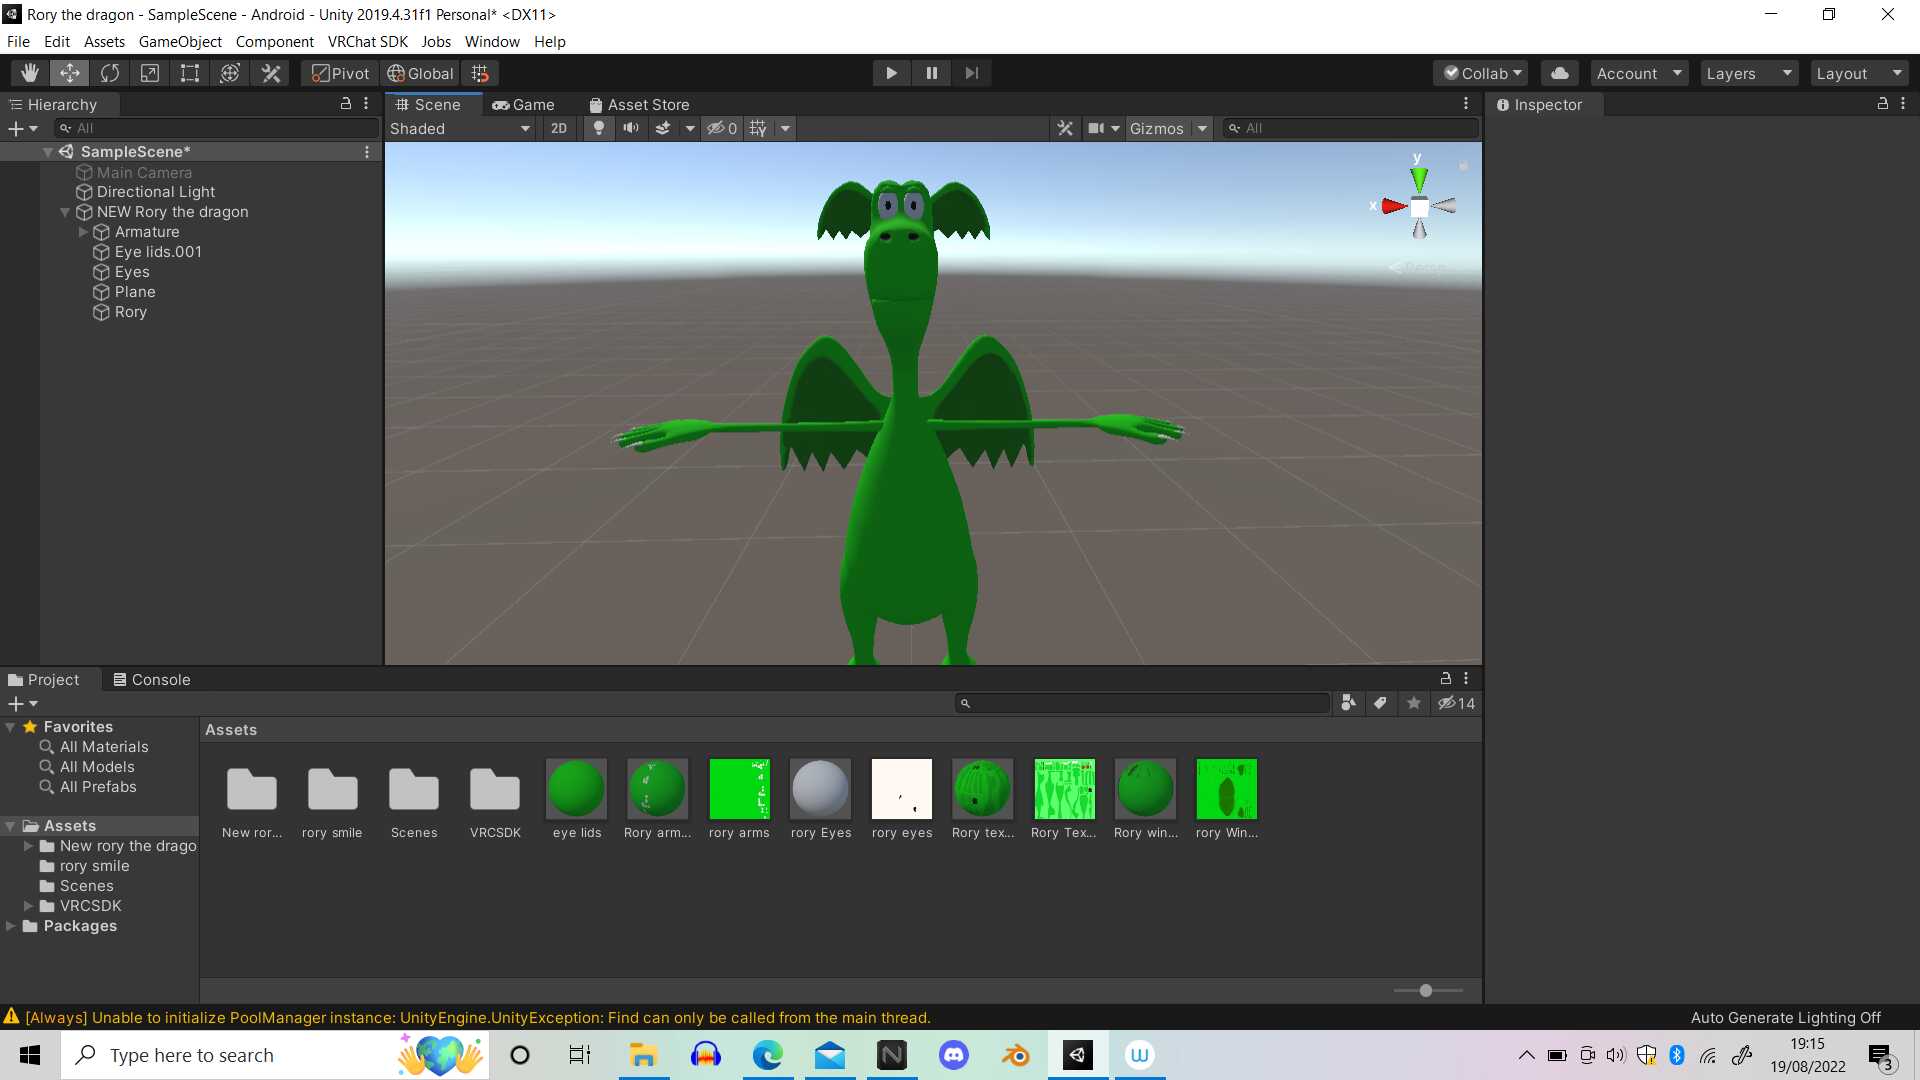The height and width of the screenshot is (1080, 1920).
Task: Toggle 2D scene view mode
Action: 559,128
